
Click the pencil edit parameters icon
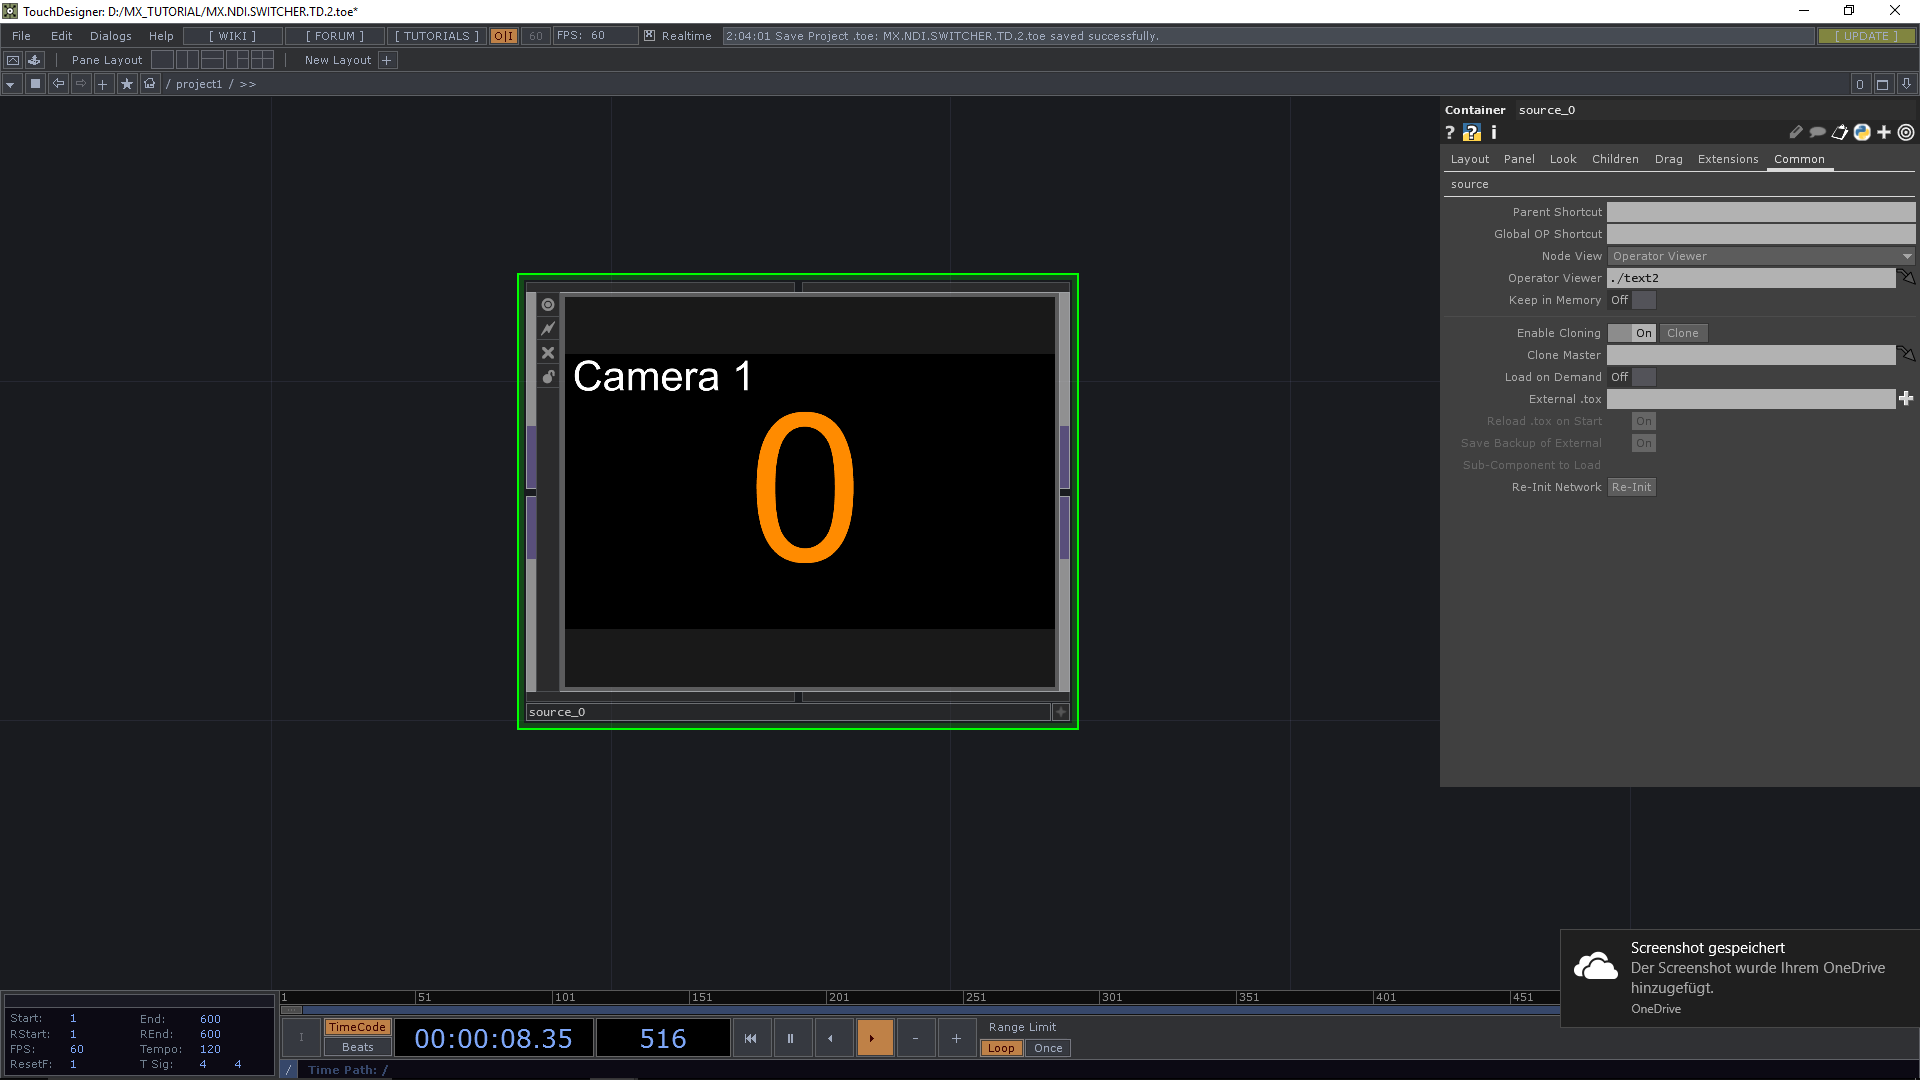point(1796,132)
